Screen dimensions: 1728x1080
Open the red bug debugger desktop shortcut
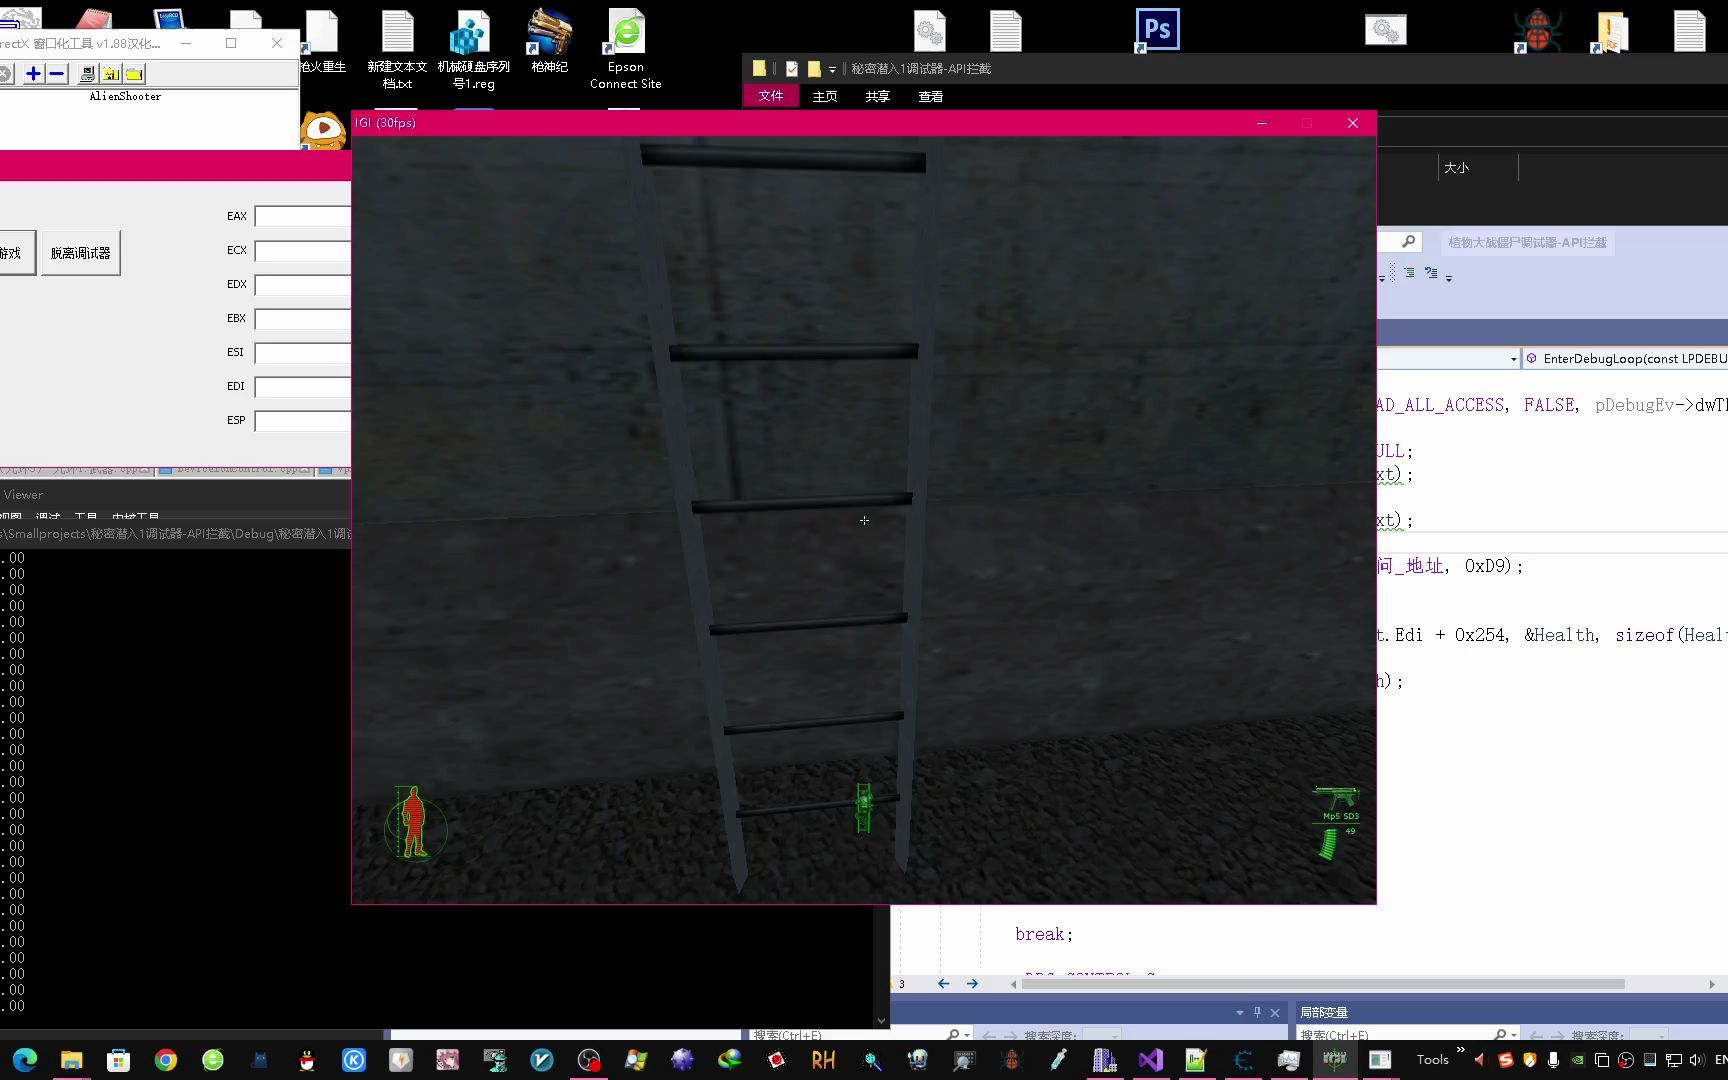point(1537,31)
